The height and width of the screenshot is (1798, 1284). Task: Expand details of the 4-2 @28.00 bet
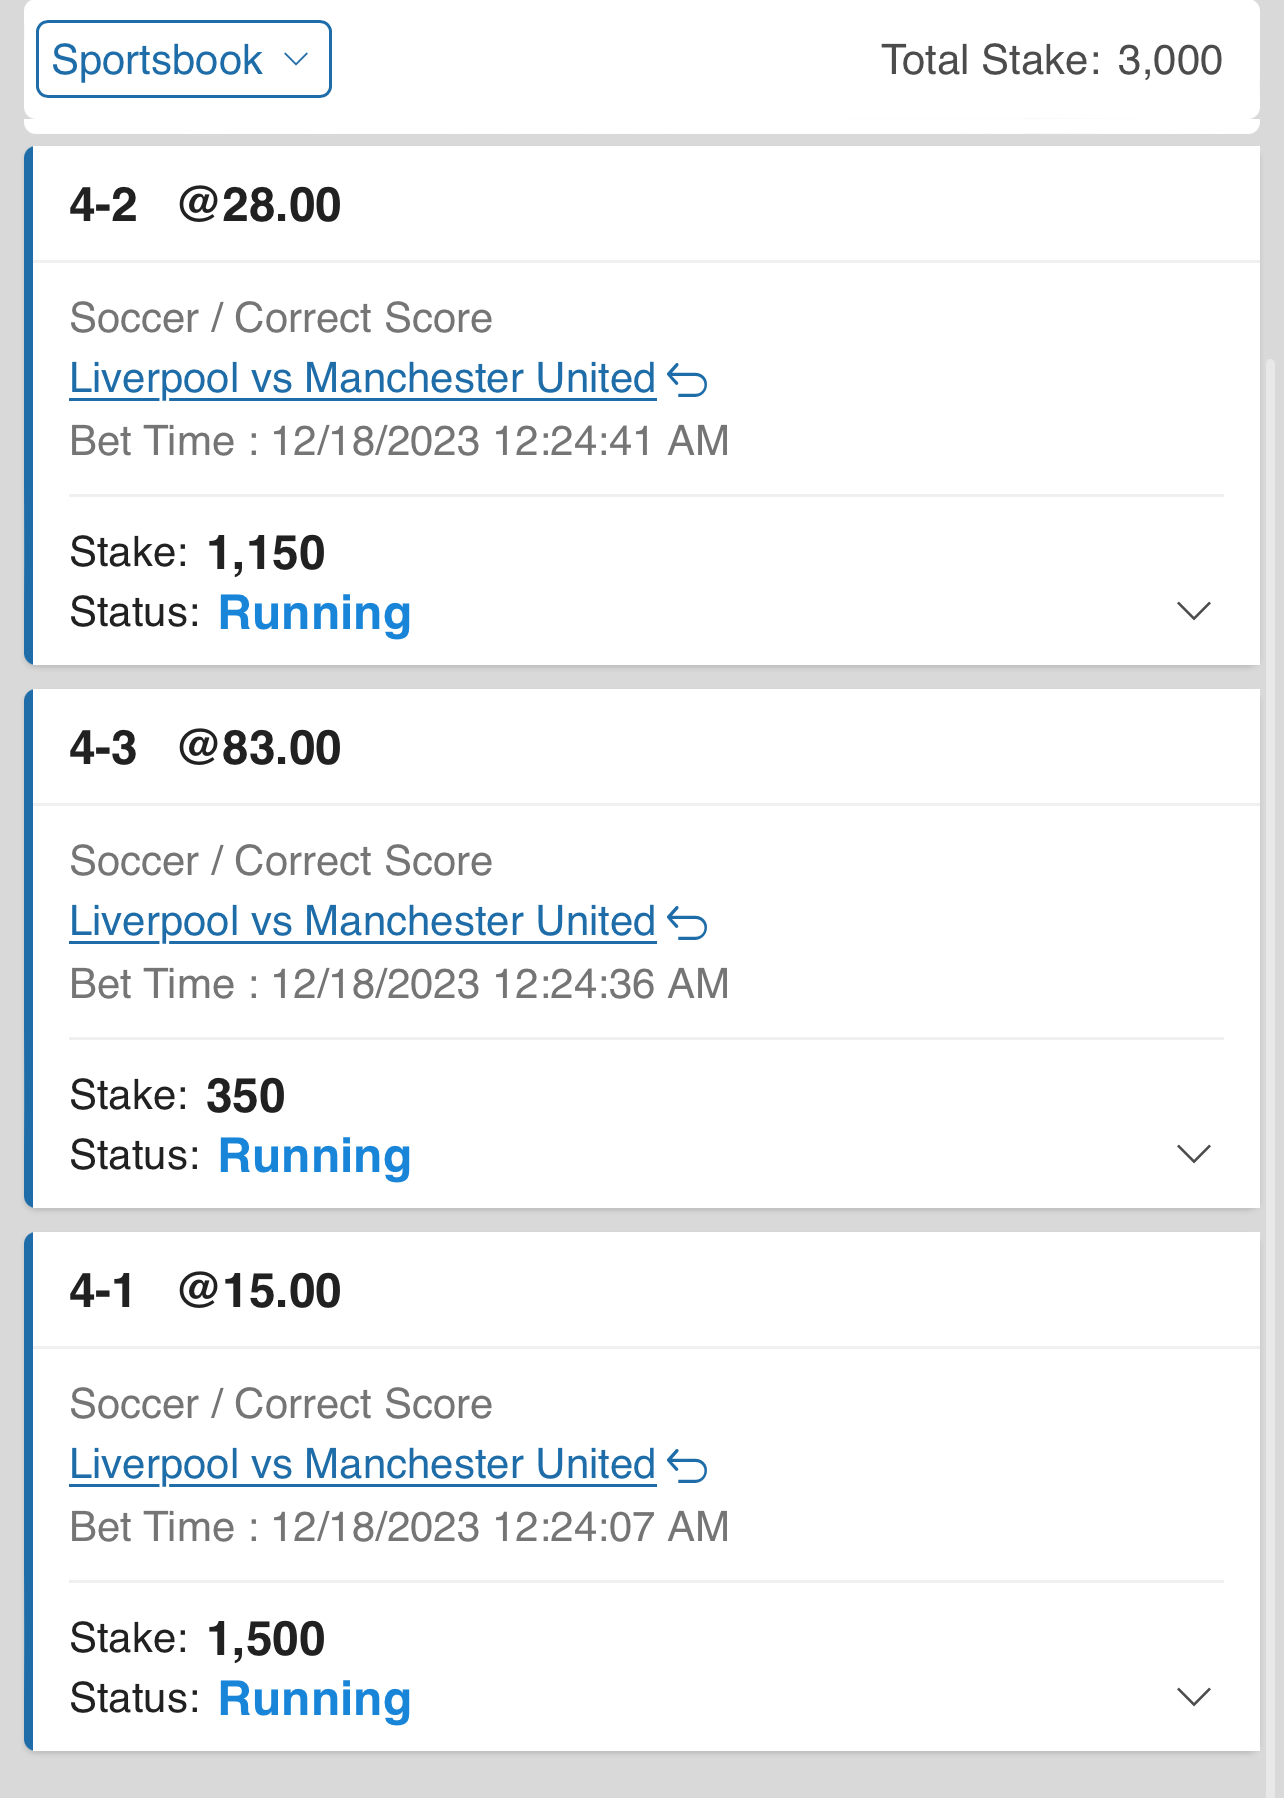(1194, 611)
